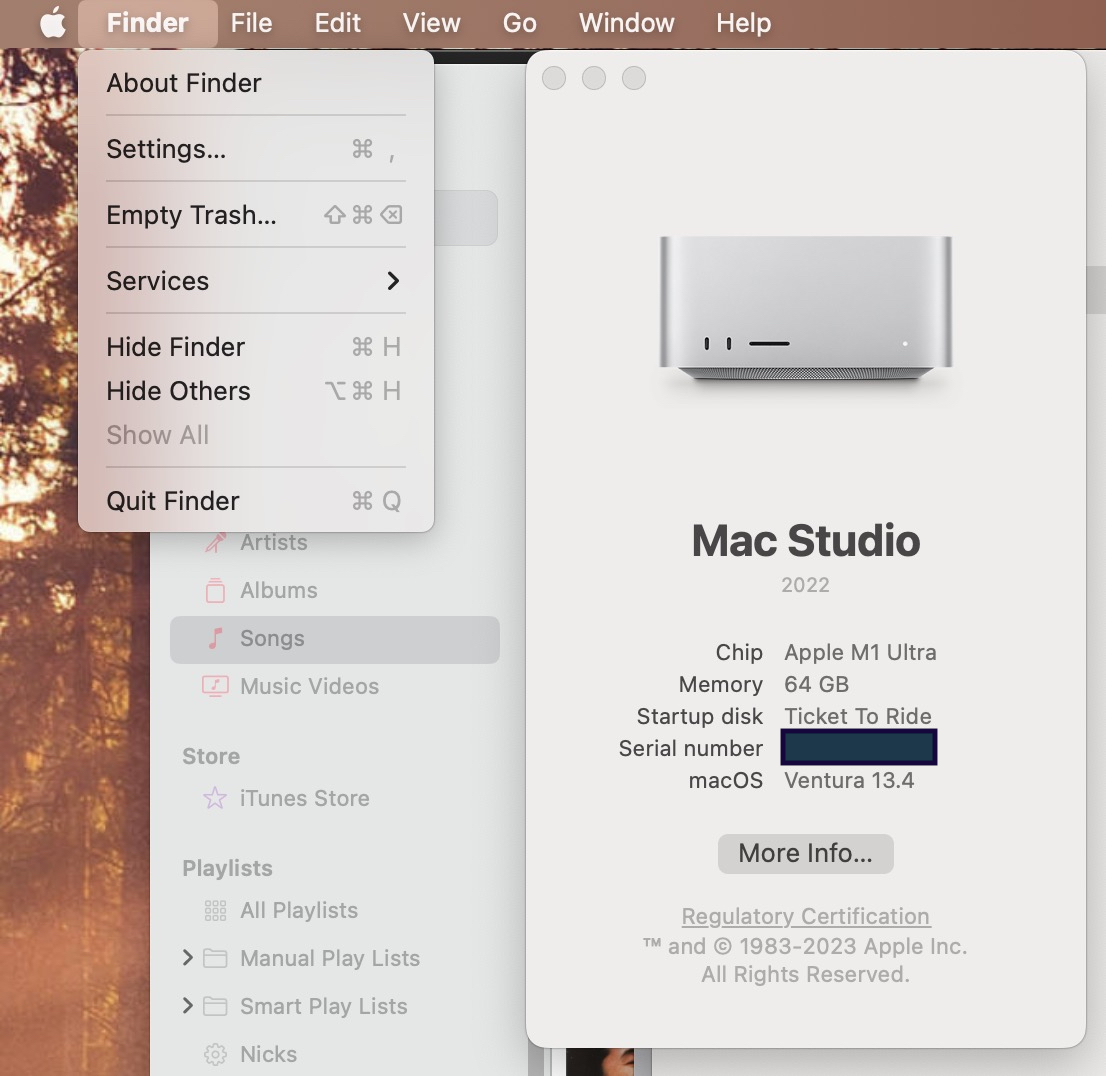Viewport: 1106px width, 1076px height.
Task: Open the File menu
Action: click(251, 23)
